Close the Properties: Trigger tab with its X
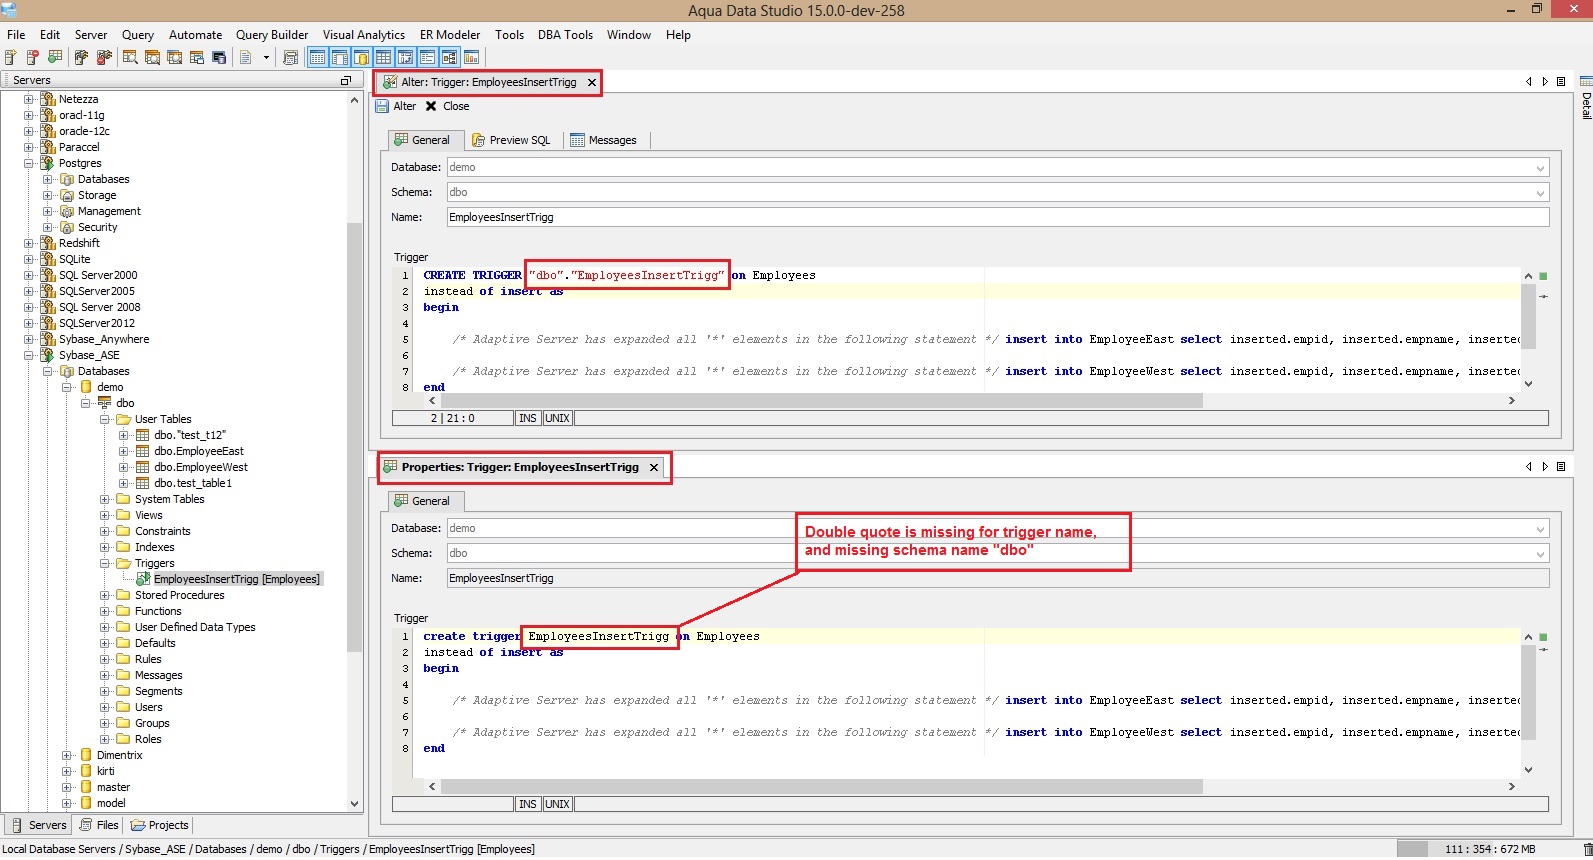Viewport: 1593px width, 860px height. [x=654, y=467]
